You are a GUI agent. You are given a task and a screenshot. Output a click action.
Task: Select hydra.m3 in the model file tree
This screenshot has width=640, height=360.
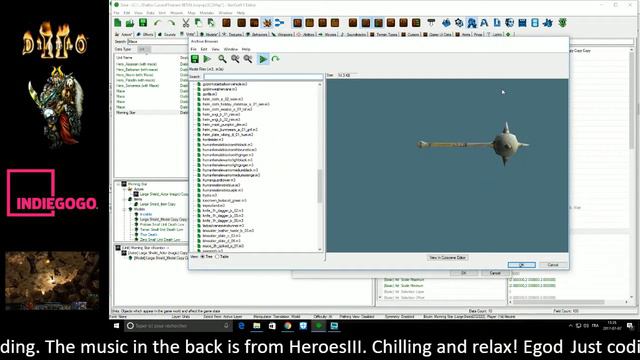point(209,195)
